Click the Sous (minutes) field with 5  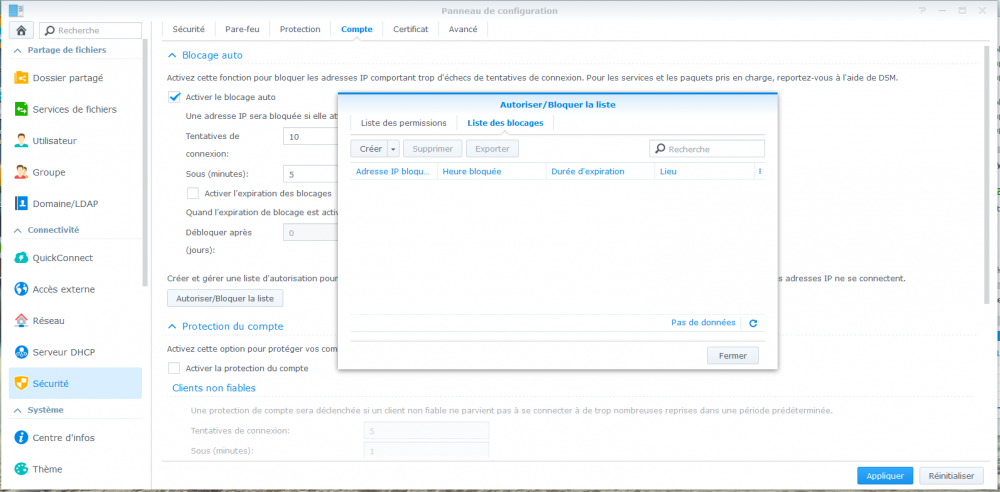[x=311, y=174]
